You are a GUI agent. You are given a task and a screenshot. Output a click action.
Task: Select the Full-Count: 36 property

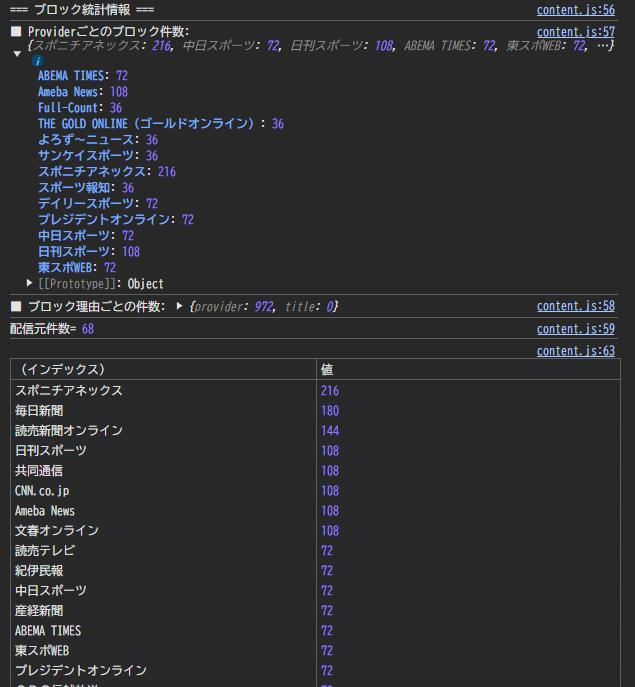(80, 108)
